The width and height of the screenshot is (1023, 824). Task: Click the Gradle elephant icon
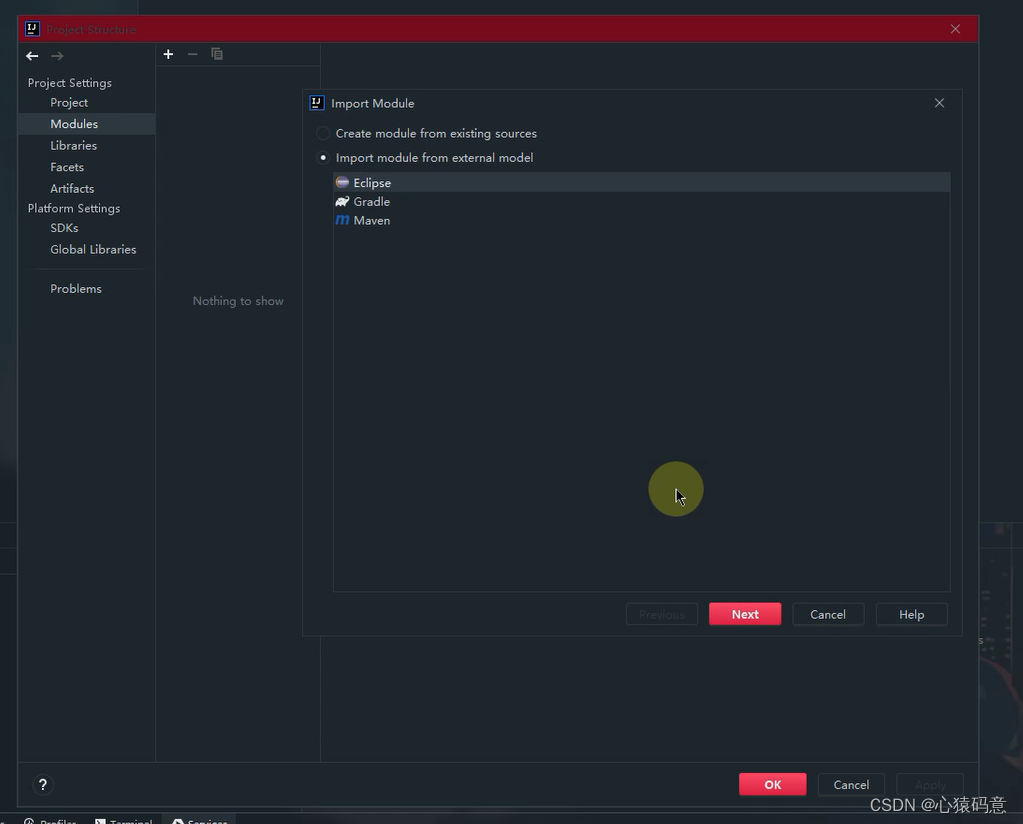[x=343, y=202]
